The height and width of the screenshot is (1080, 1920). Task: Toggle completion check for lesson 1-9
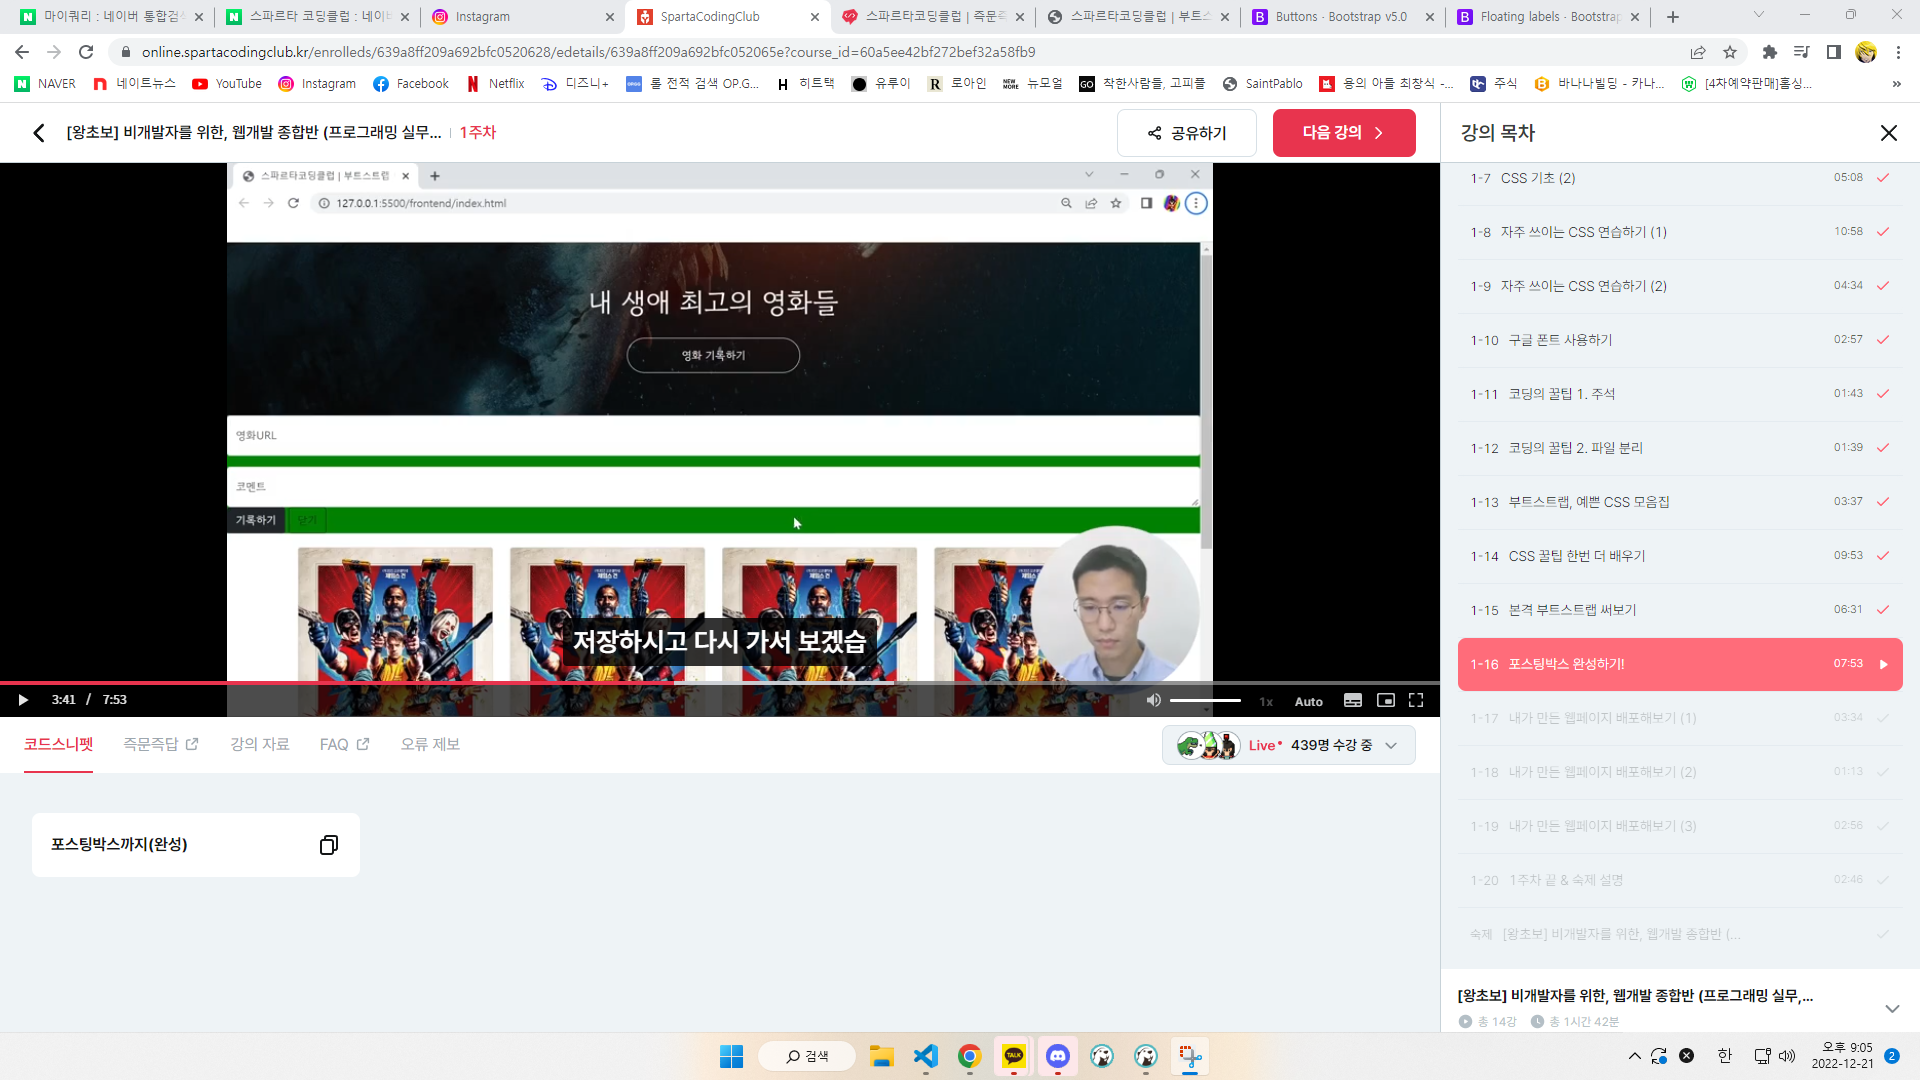tap(1882, 286)
